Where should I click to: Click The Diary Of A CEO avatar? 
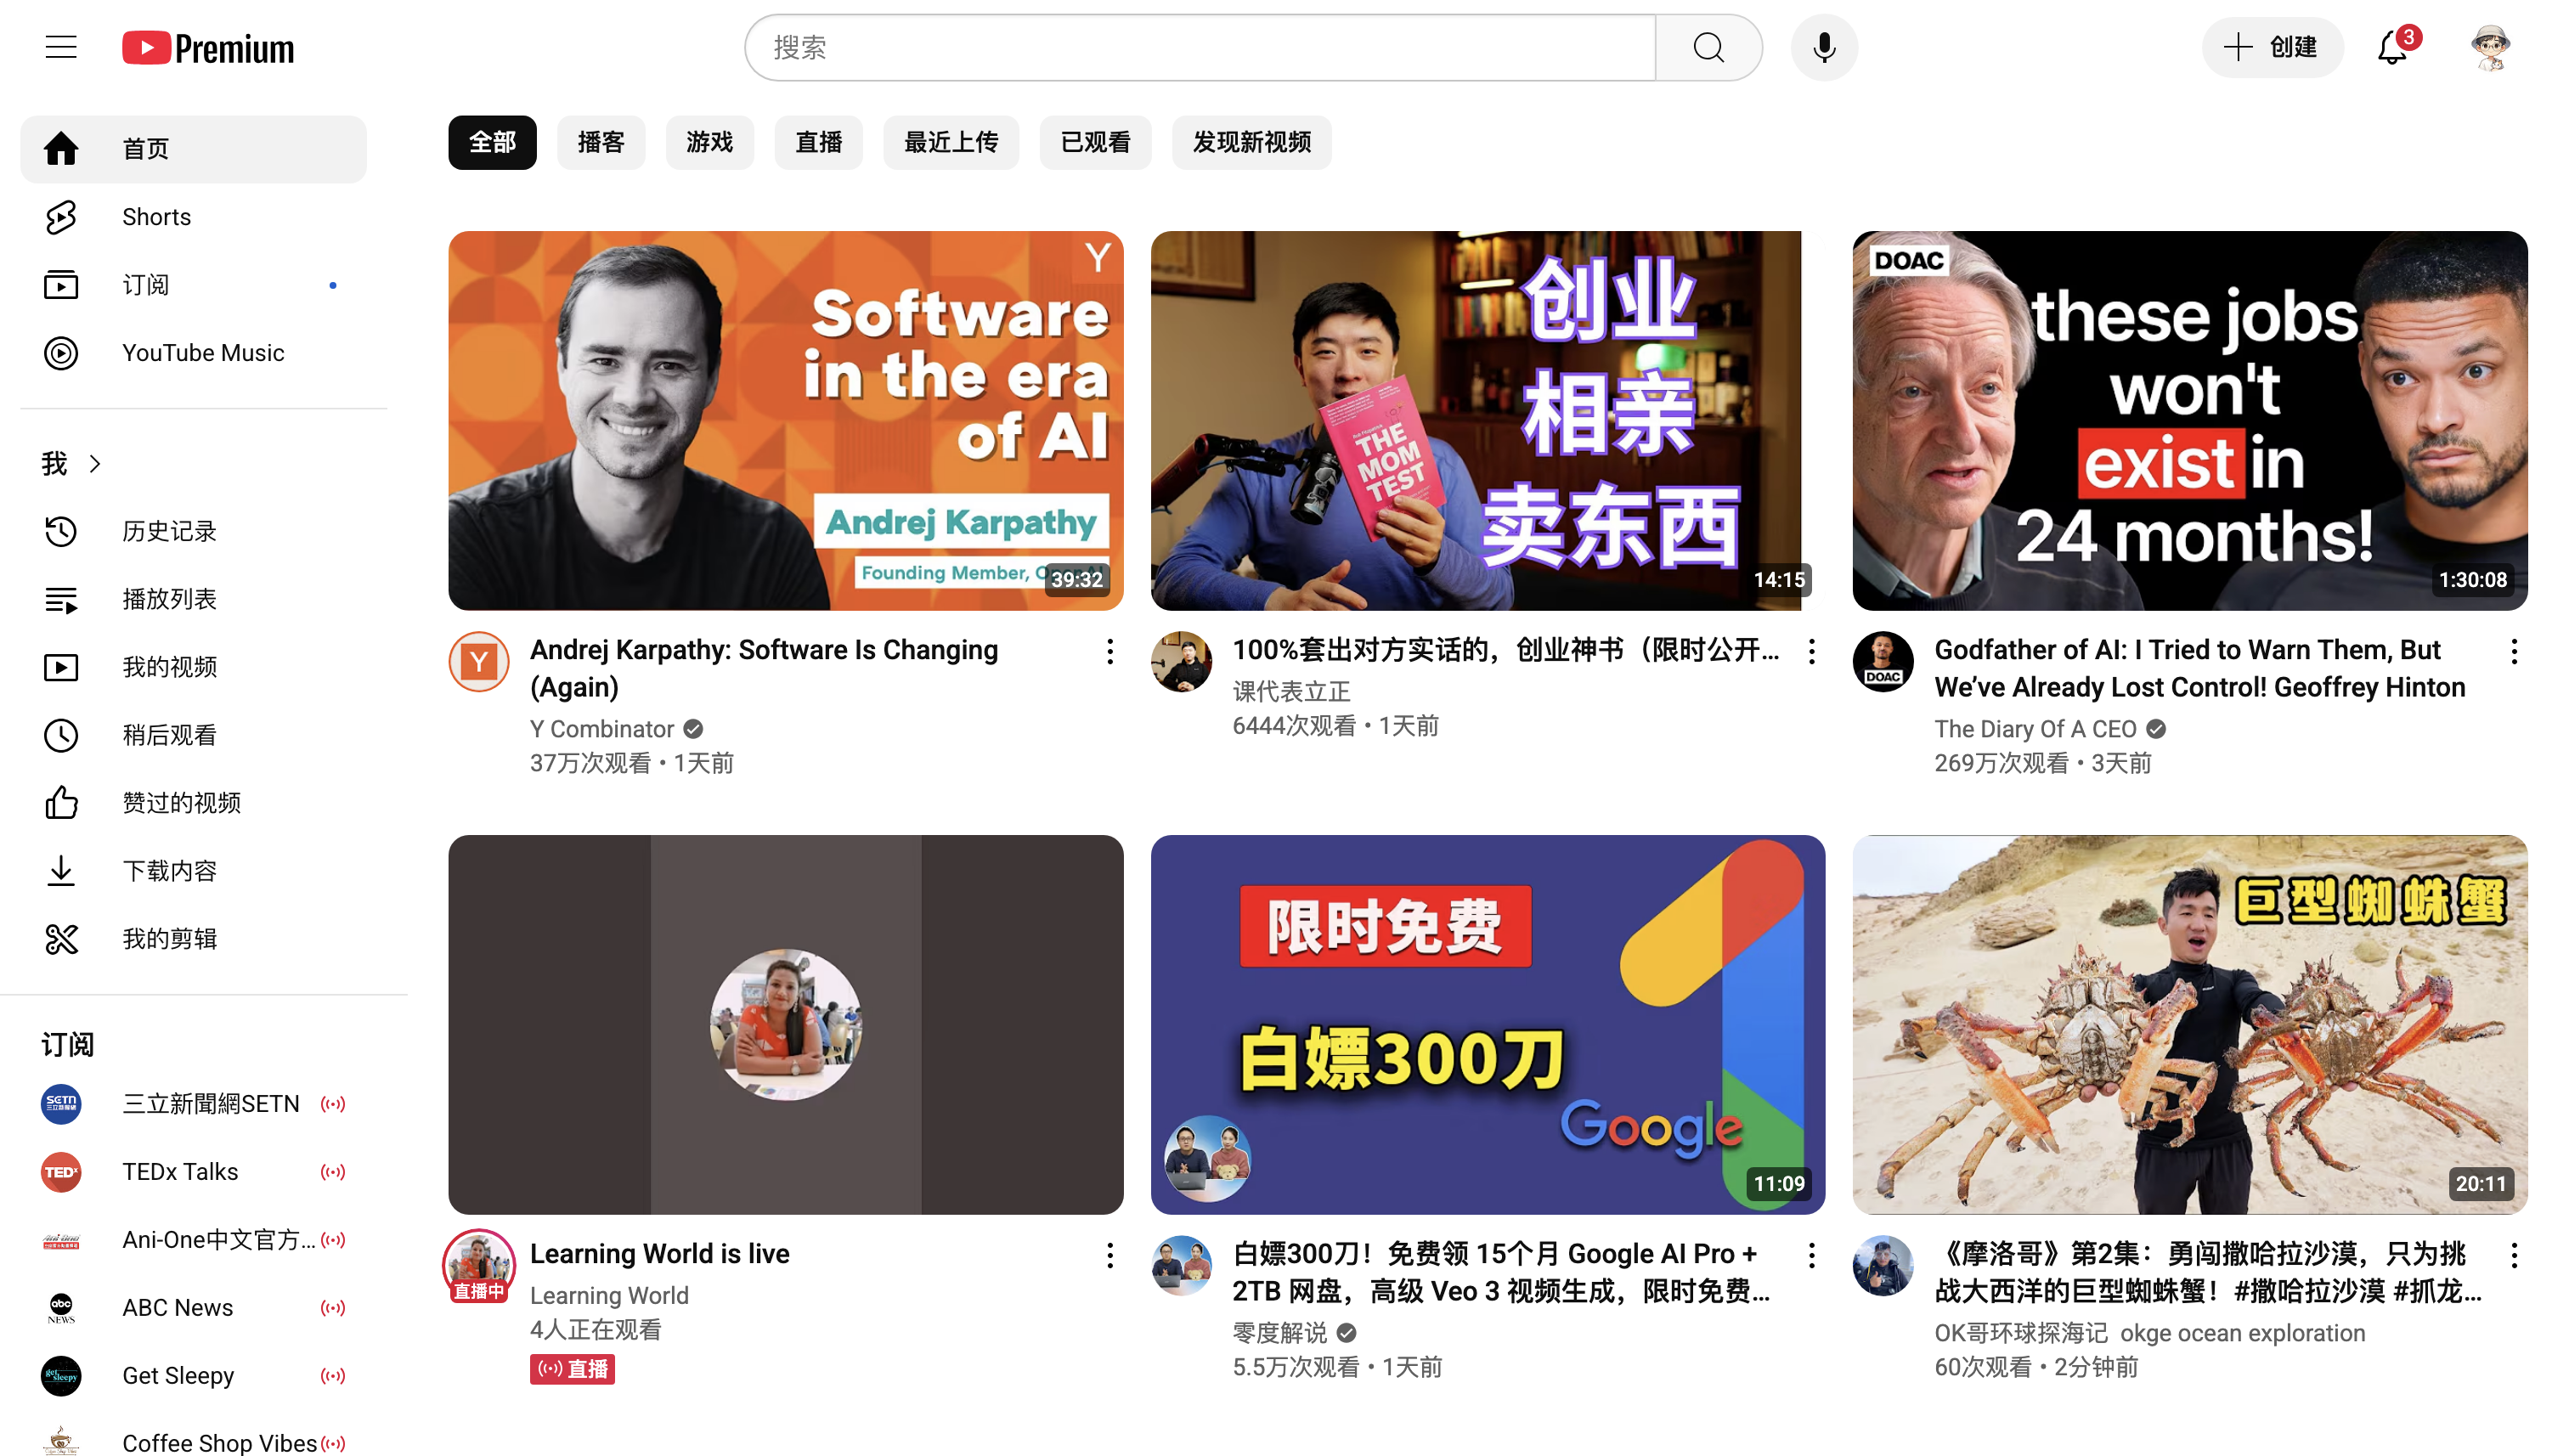click(1883, 662)
